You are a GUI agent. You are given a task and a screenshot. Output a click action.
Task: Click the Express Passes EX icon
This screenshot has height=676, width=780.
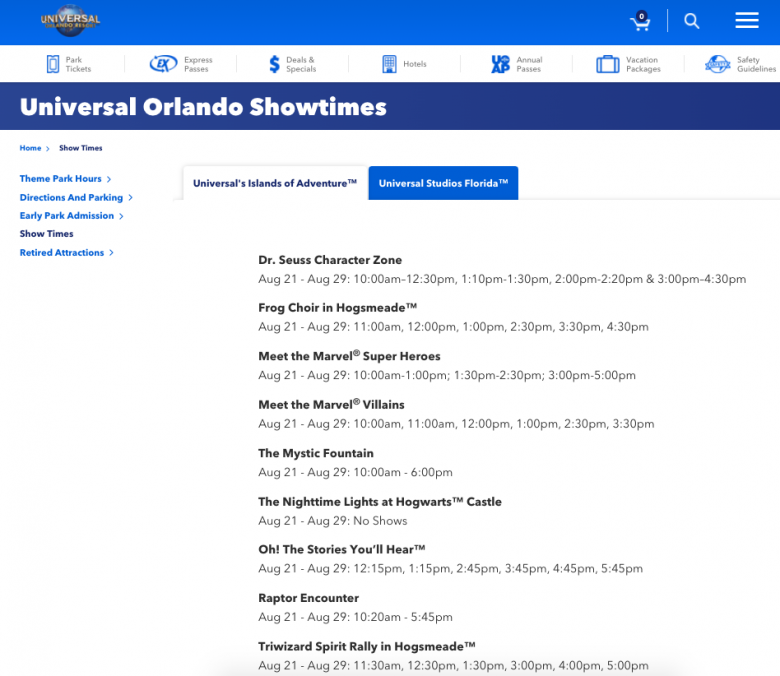(x=163, y=64)
